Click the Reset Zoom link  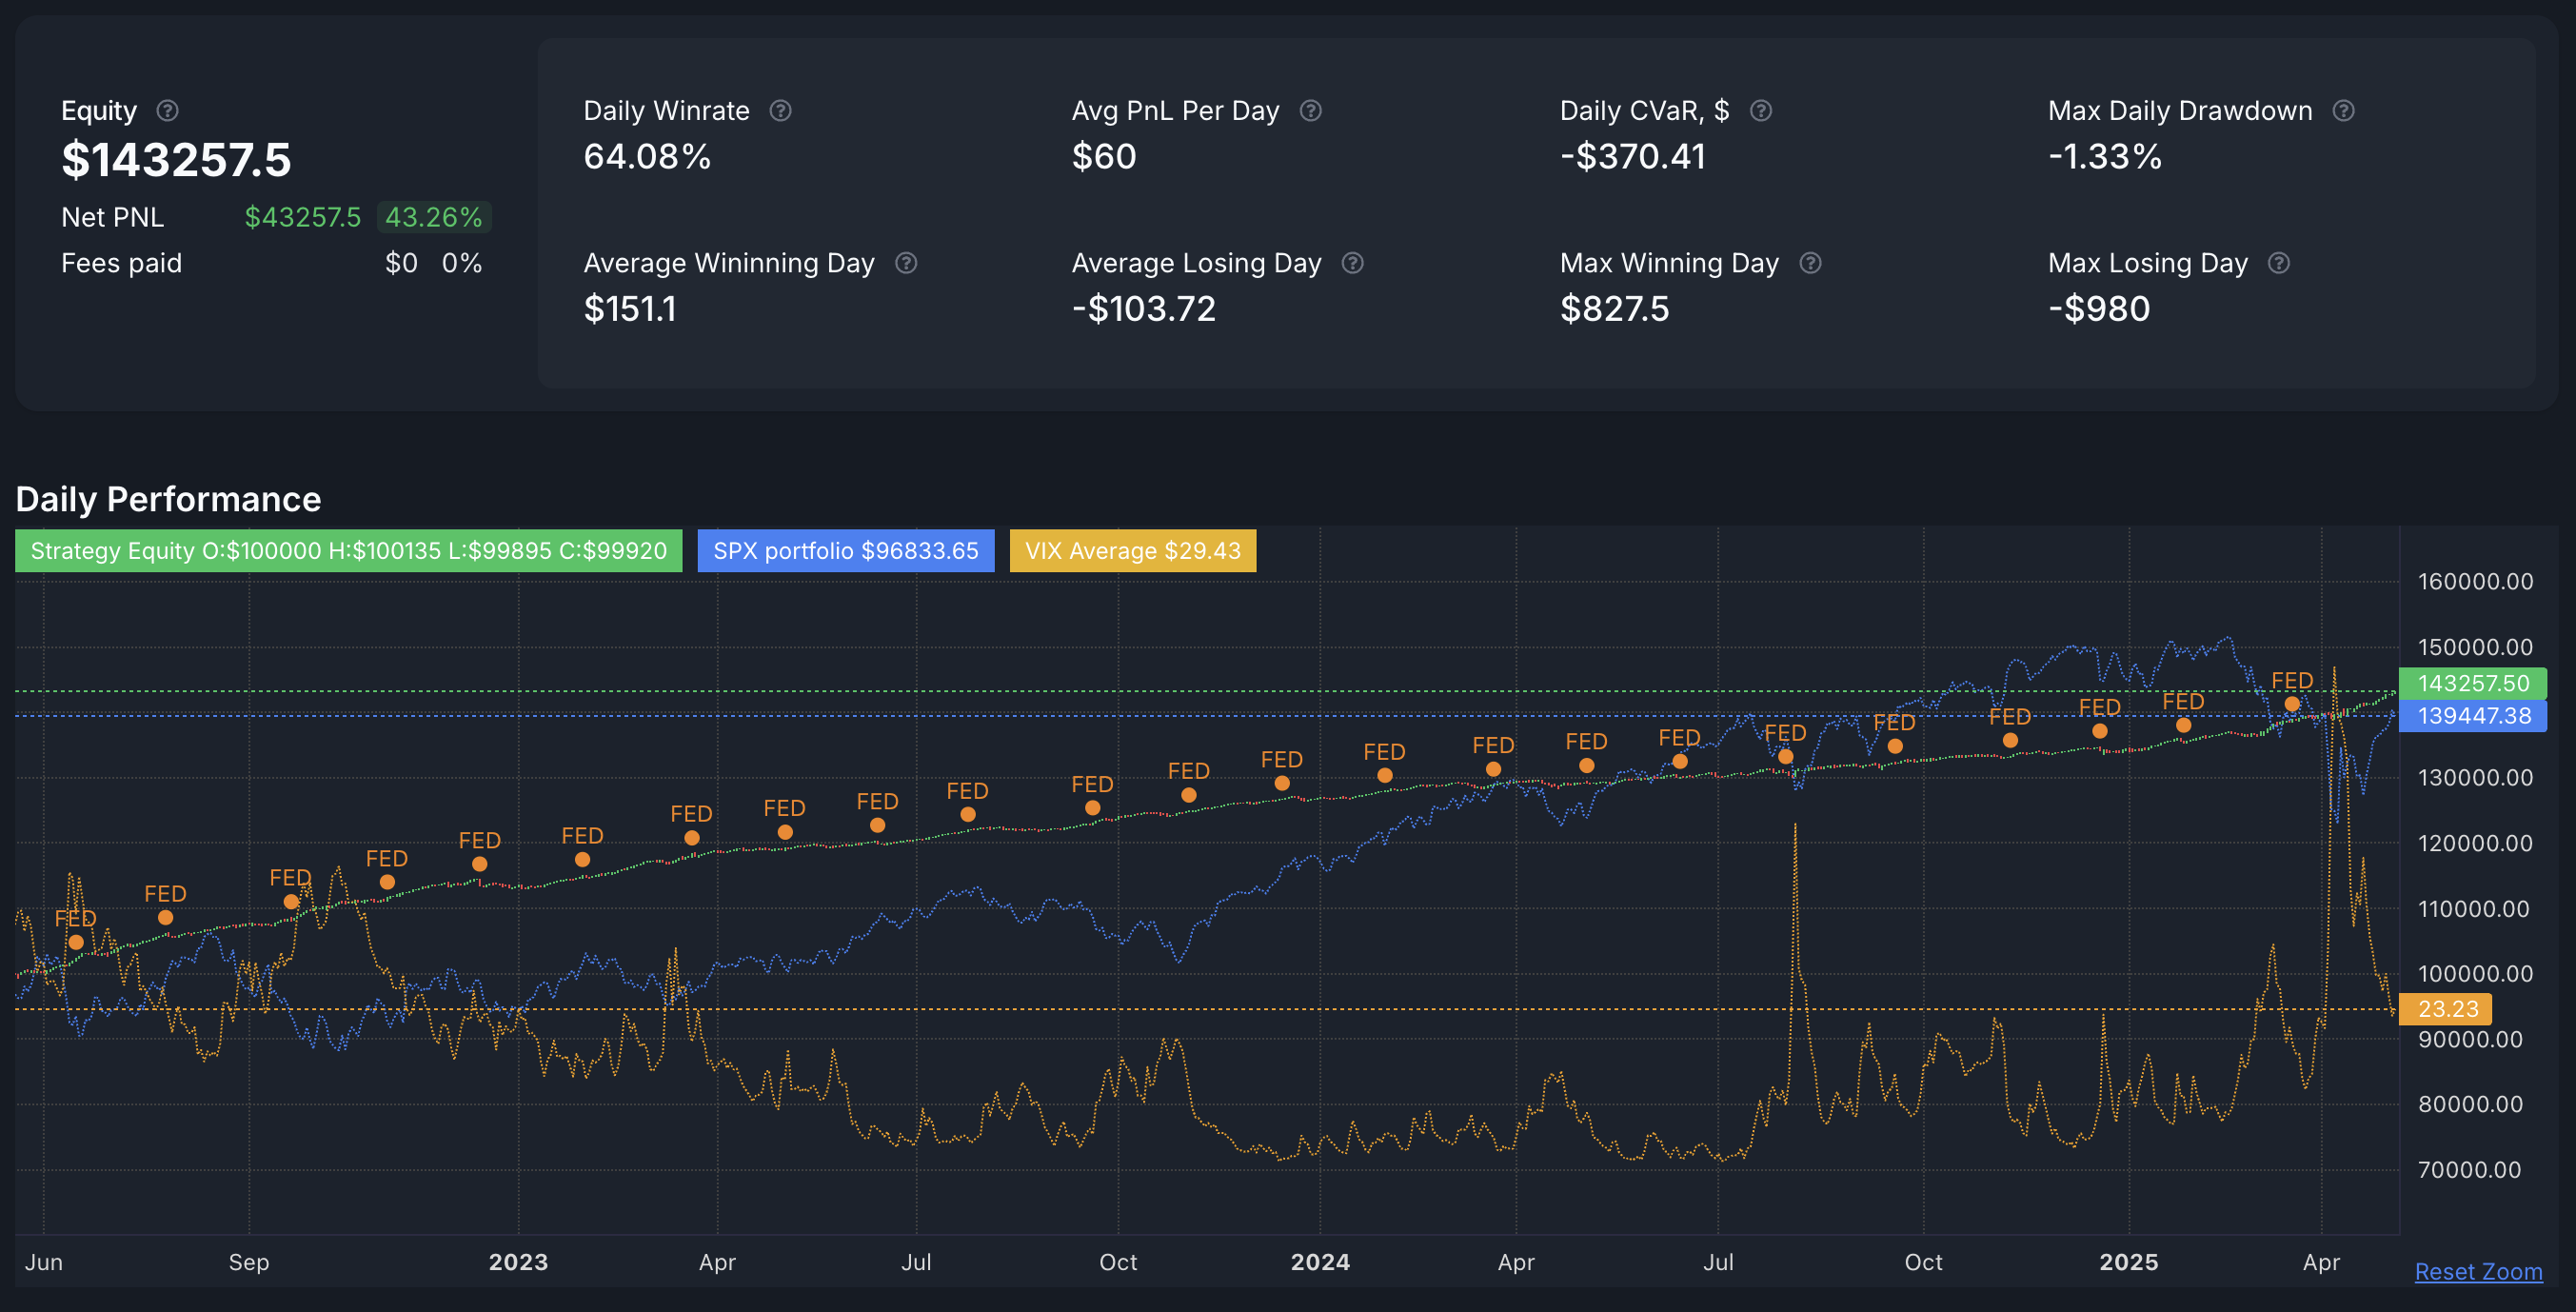click(2478, 1271)
